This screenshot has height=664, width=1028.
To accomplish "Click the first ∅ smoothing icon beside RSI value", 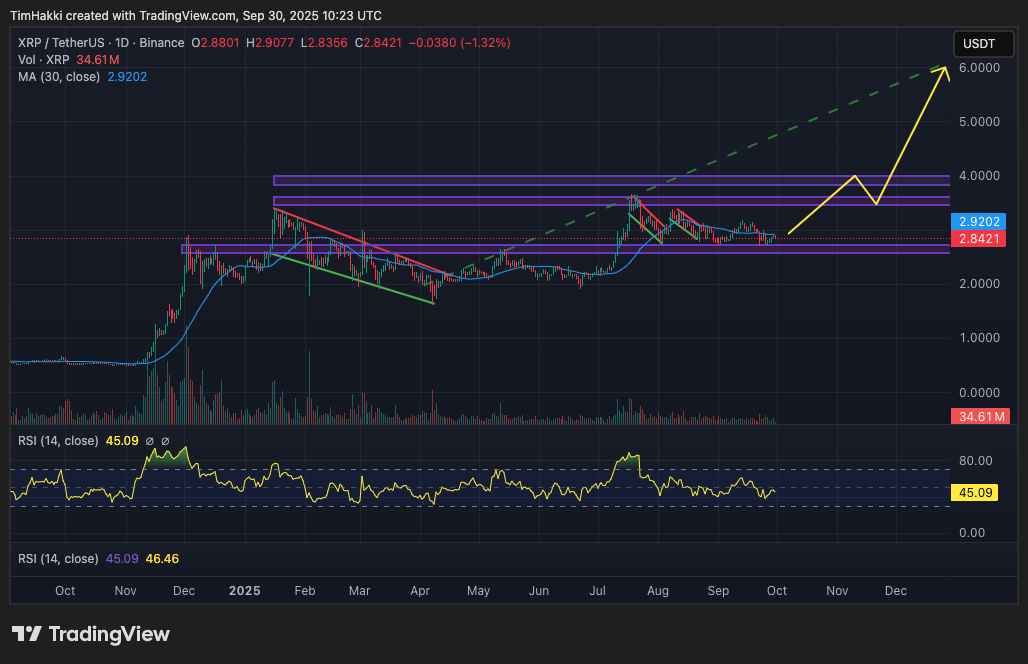I will pos(151,440).
